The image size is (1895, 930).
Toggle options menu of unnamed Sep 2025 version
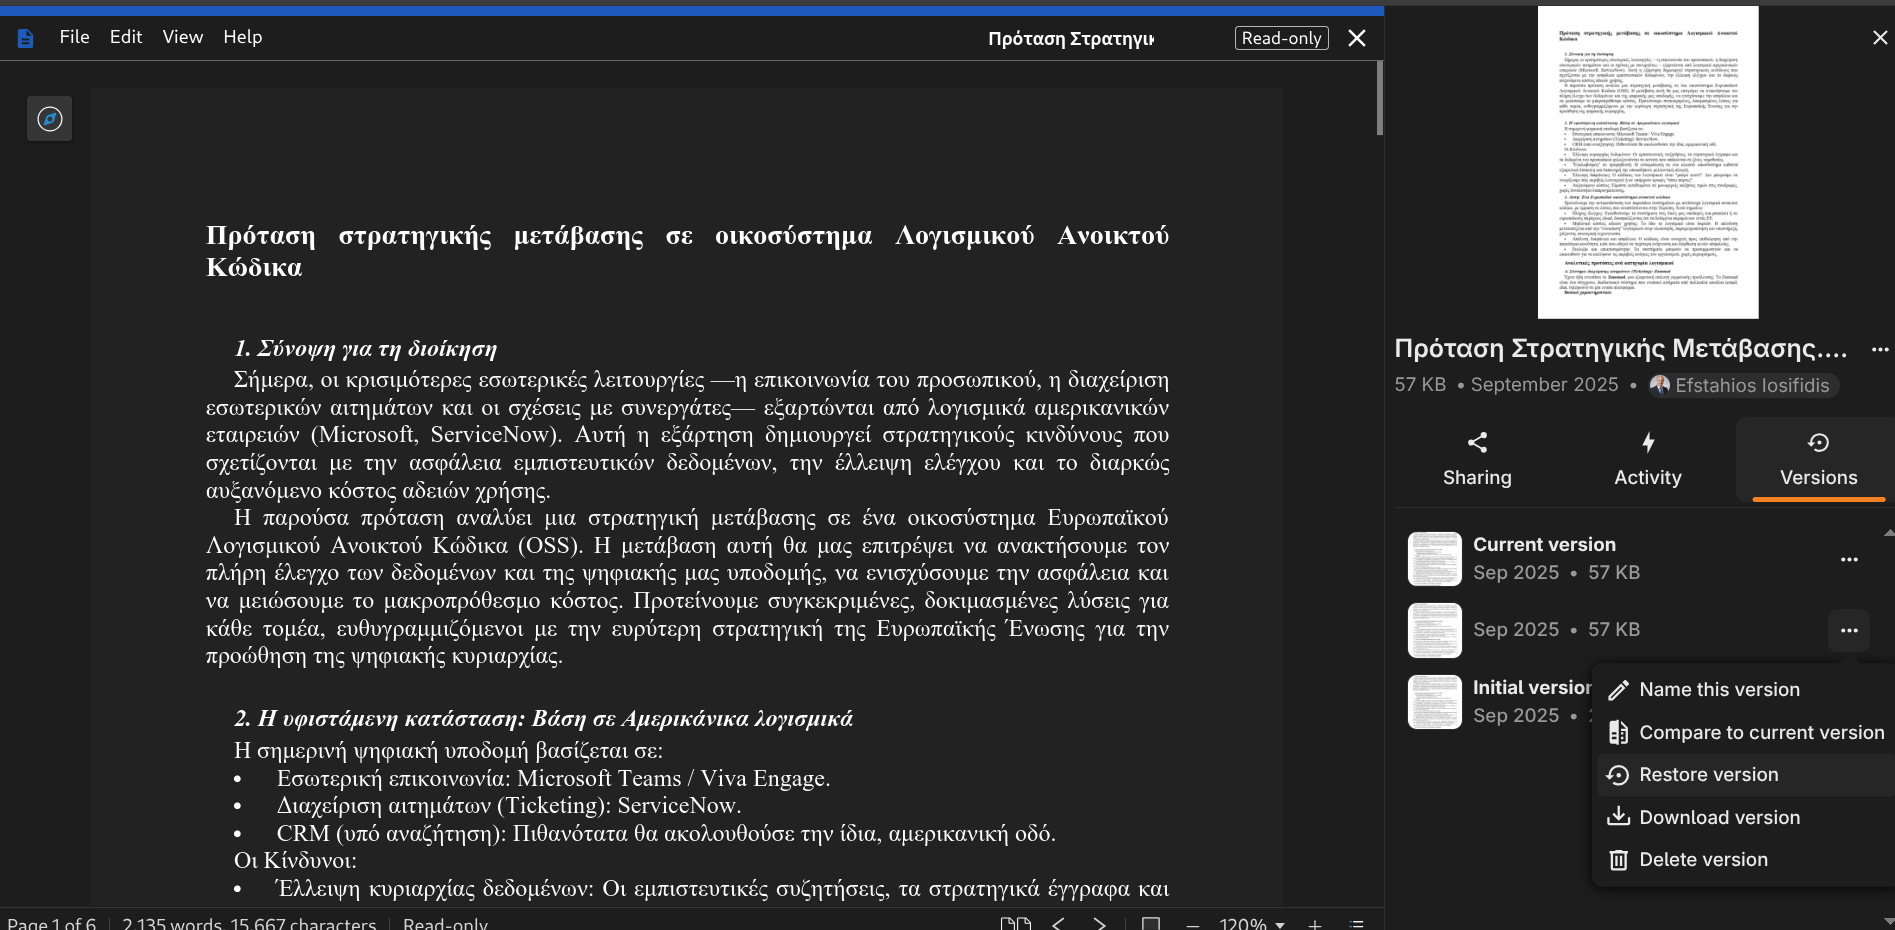(1849, 630)
